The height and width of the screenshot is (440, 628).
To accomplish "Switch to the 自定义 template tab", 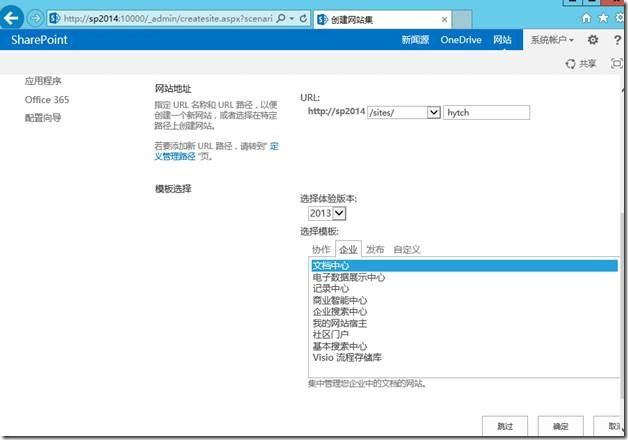I will 407,249.
